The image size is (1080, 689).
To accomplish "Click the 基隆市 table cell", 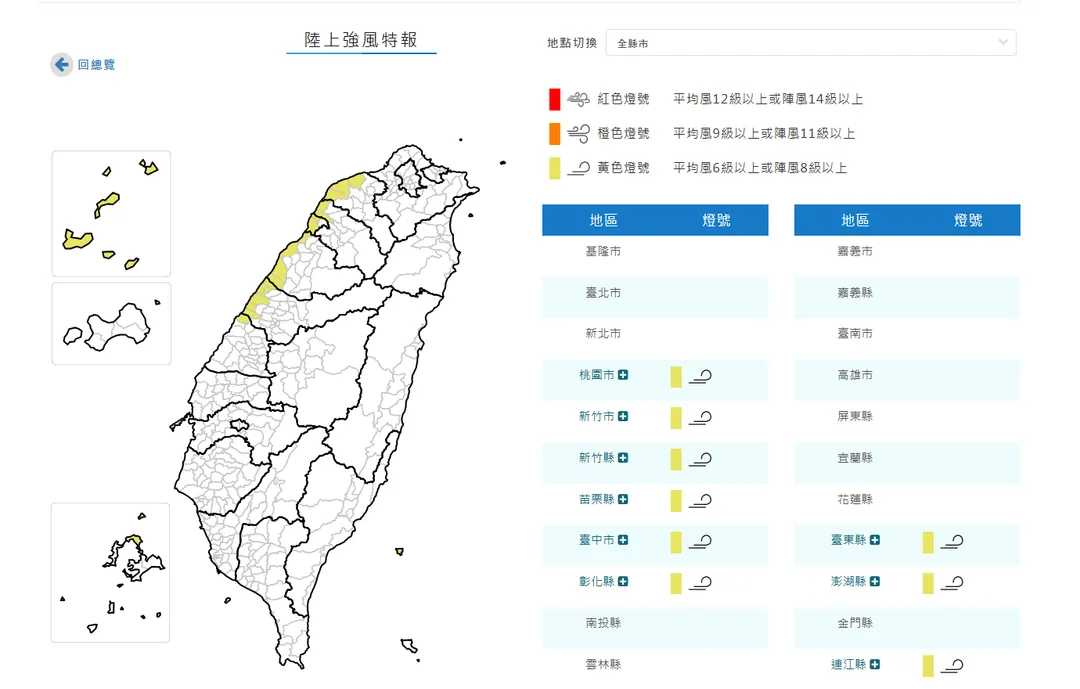I will (603, 251).
